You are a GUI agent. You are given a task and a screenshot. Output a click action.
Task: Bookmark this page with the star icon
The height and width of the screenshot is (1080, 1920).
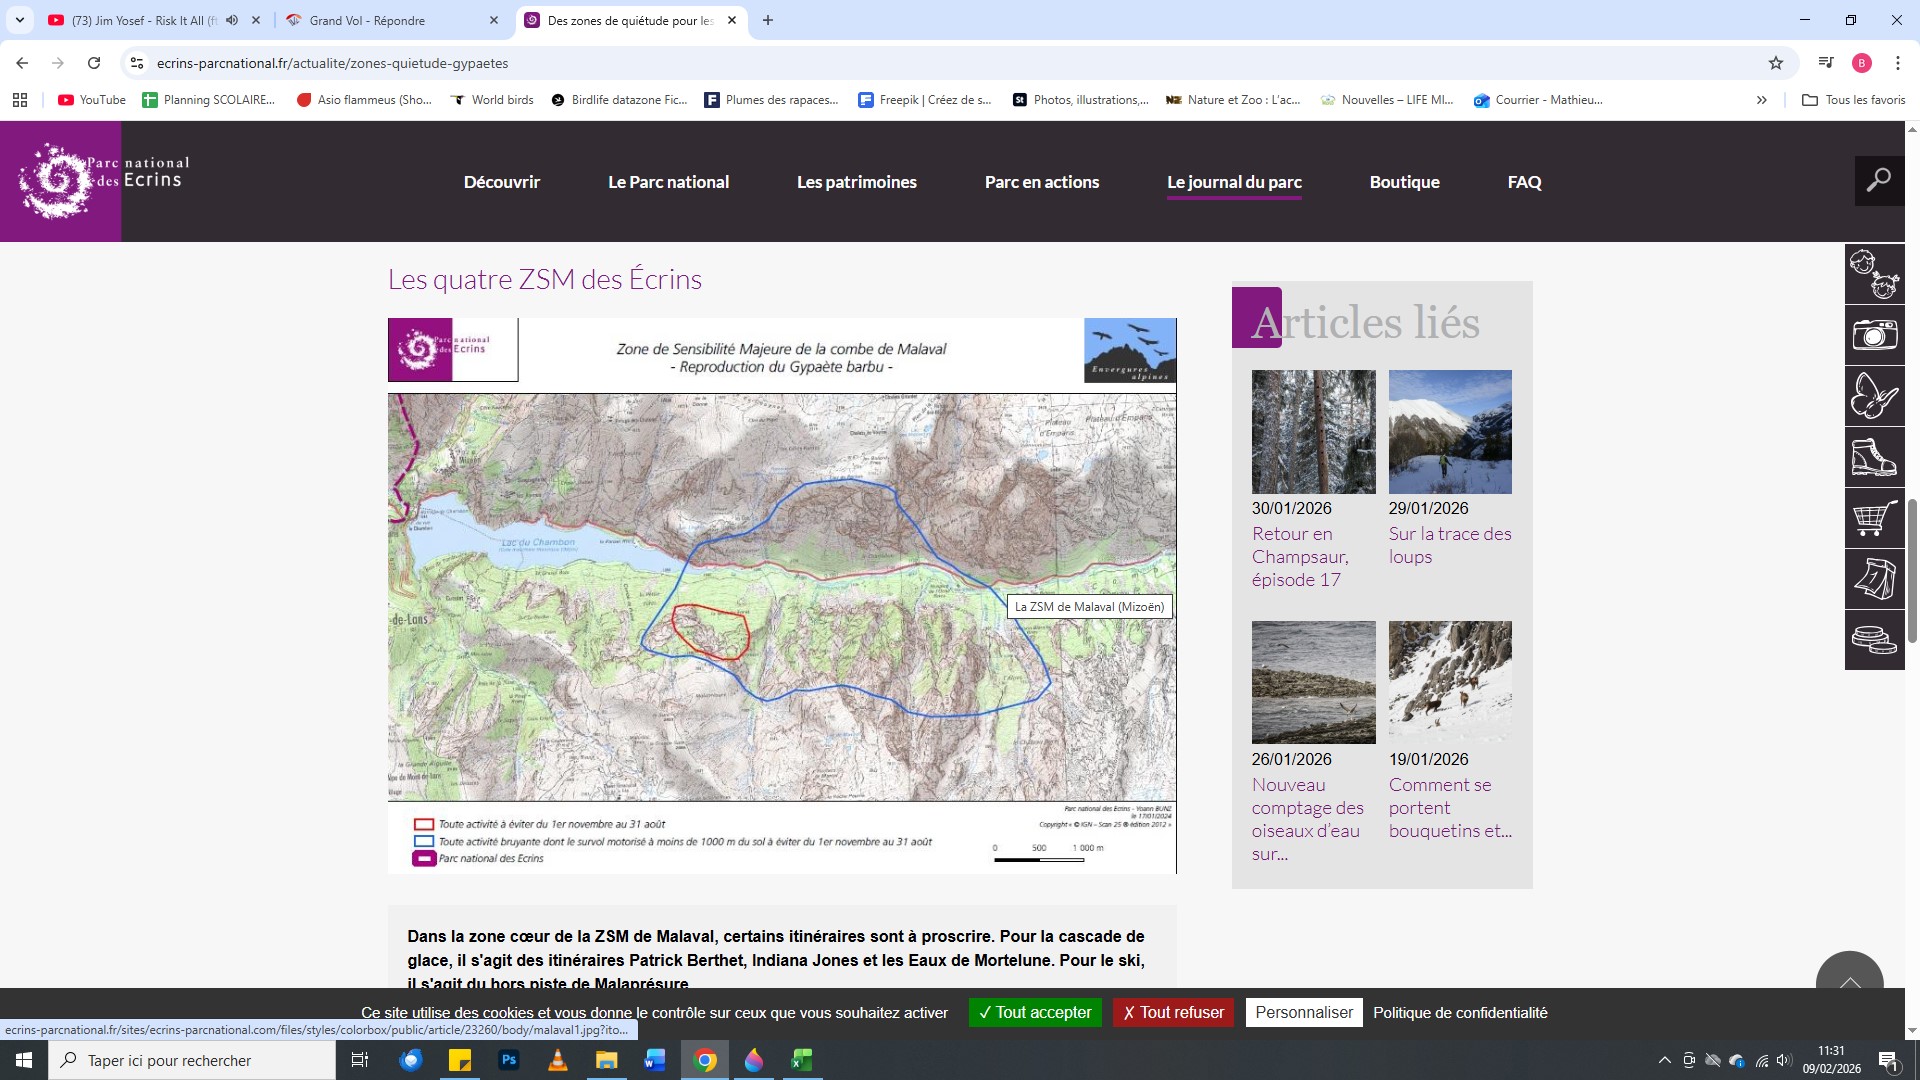[x=1775, y=63]
